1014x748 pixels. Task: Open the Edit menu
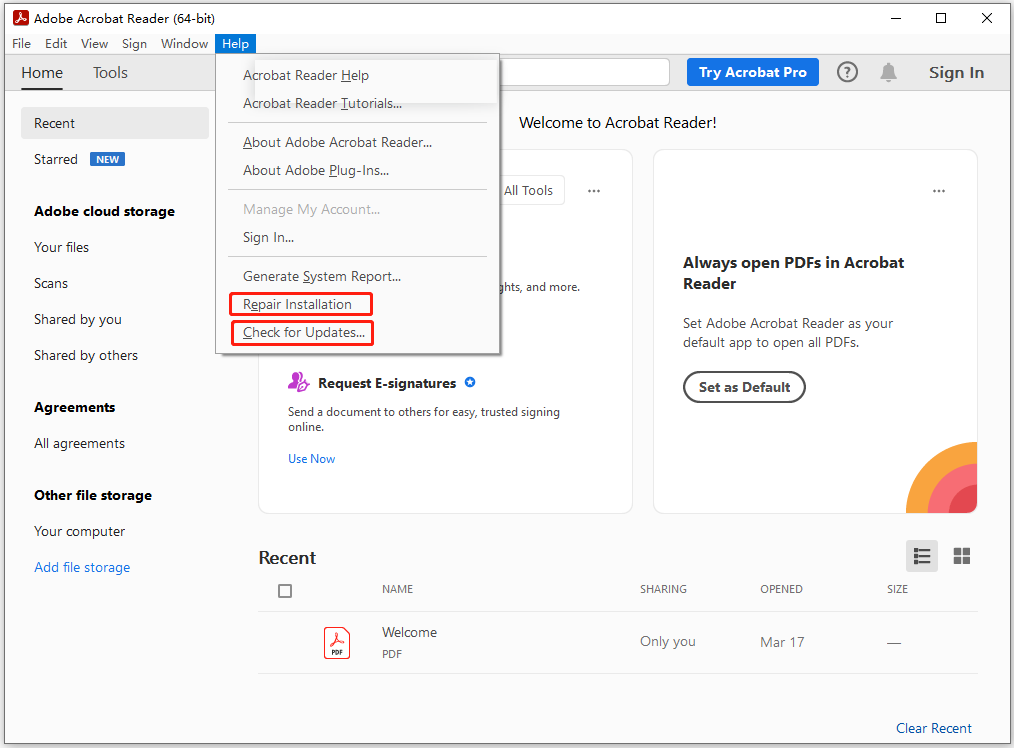tap(56, 43)
